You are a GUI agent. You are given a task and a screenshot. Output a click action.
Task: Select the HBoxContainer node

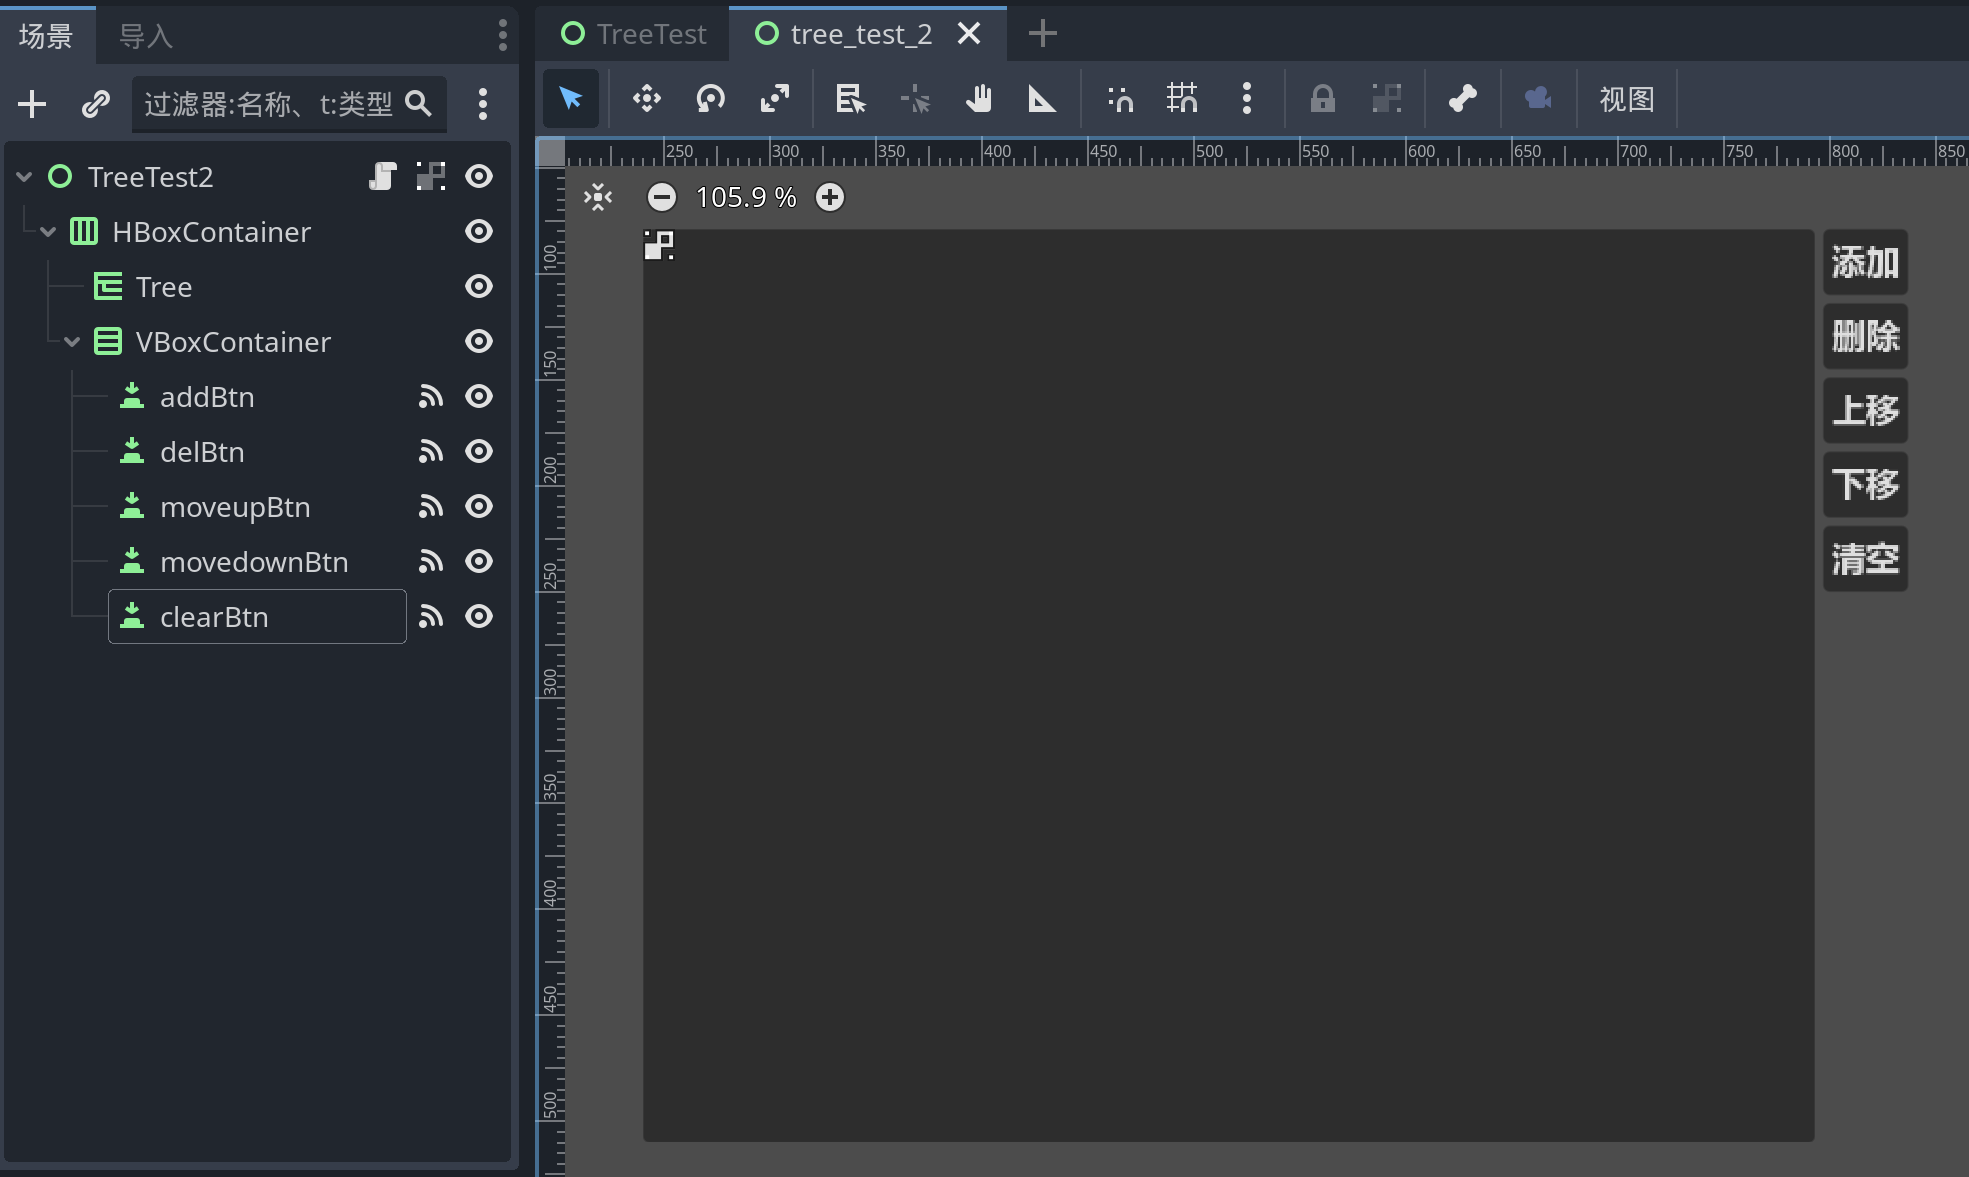212,232
